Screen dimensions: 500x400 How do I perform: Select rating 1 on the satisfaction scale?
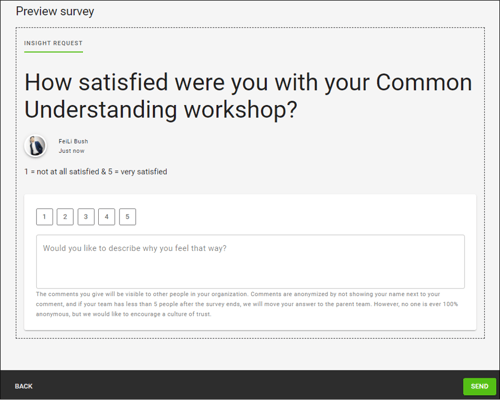(x=44, y=217)
